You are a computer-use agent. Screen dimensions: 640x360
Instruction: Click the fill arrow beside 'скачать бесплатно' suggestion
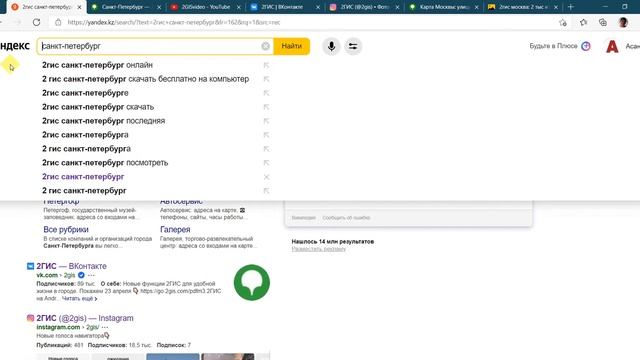(x=266, y=79)
